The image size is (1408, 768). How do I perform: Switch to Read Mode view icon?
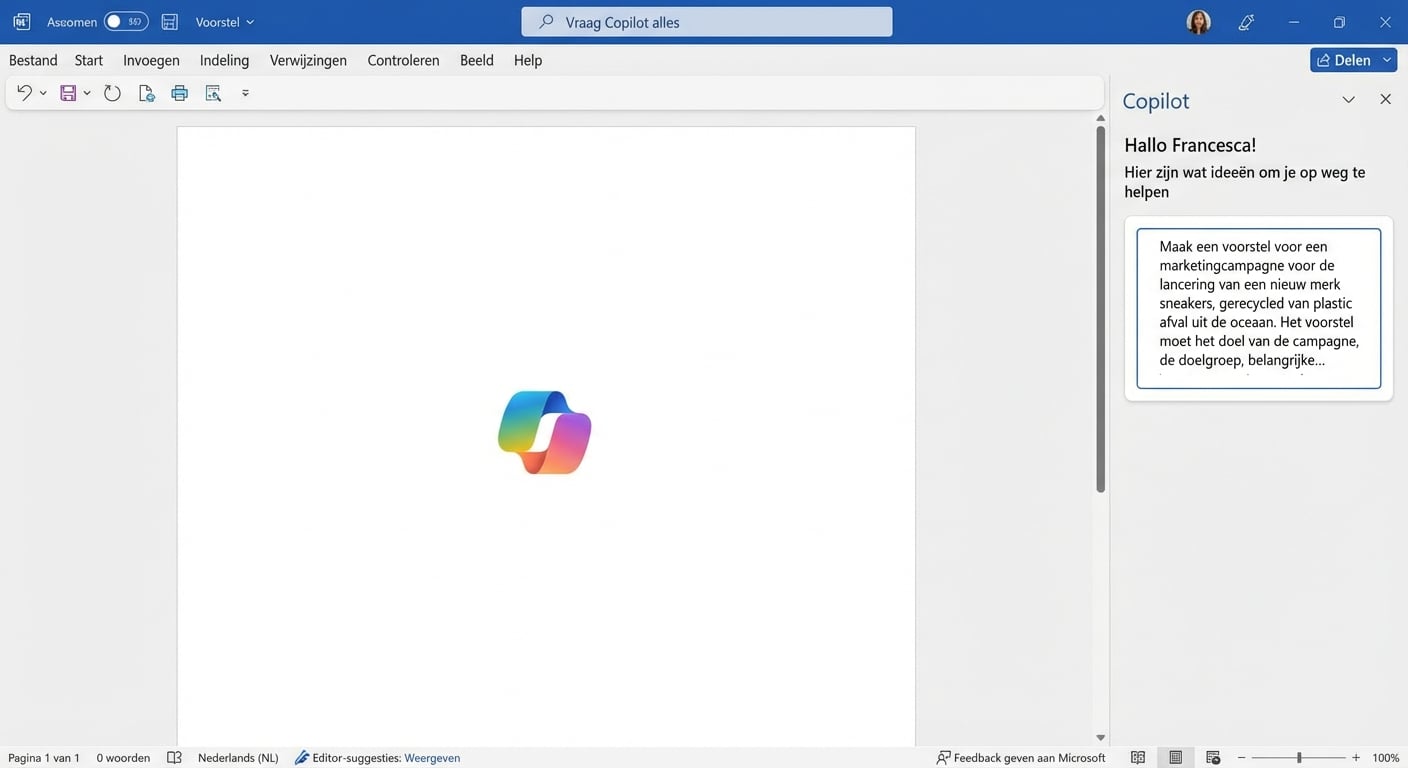click(1138, 758)
